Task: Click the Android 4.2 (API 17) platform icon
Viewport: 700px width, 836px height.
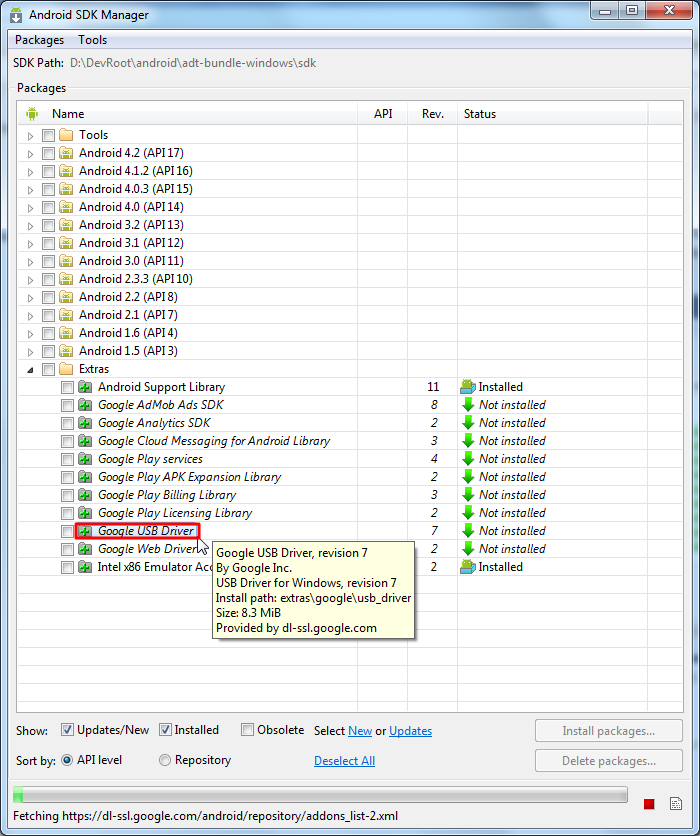Action: (x=66, y=153)
